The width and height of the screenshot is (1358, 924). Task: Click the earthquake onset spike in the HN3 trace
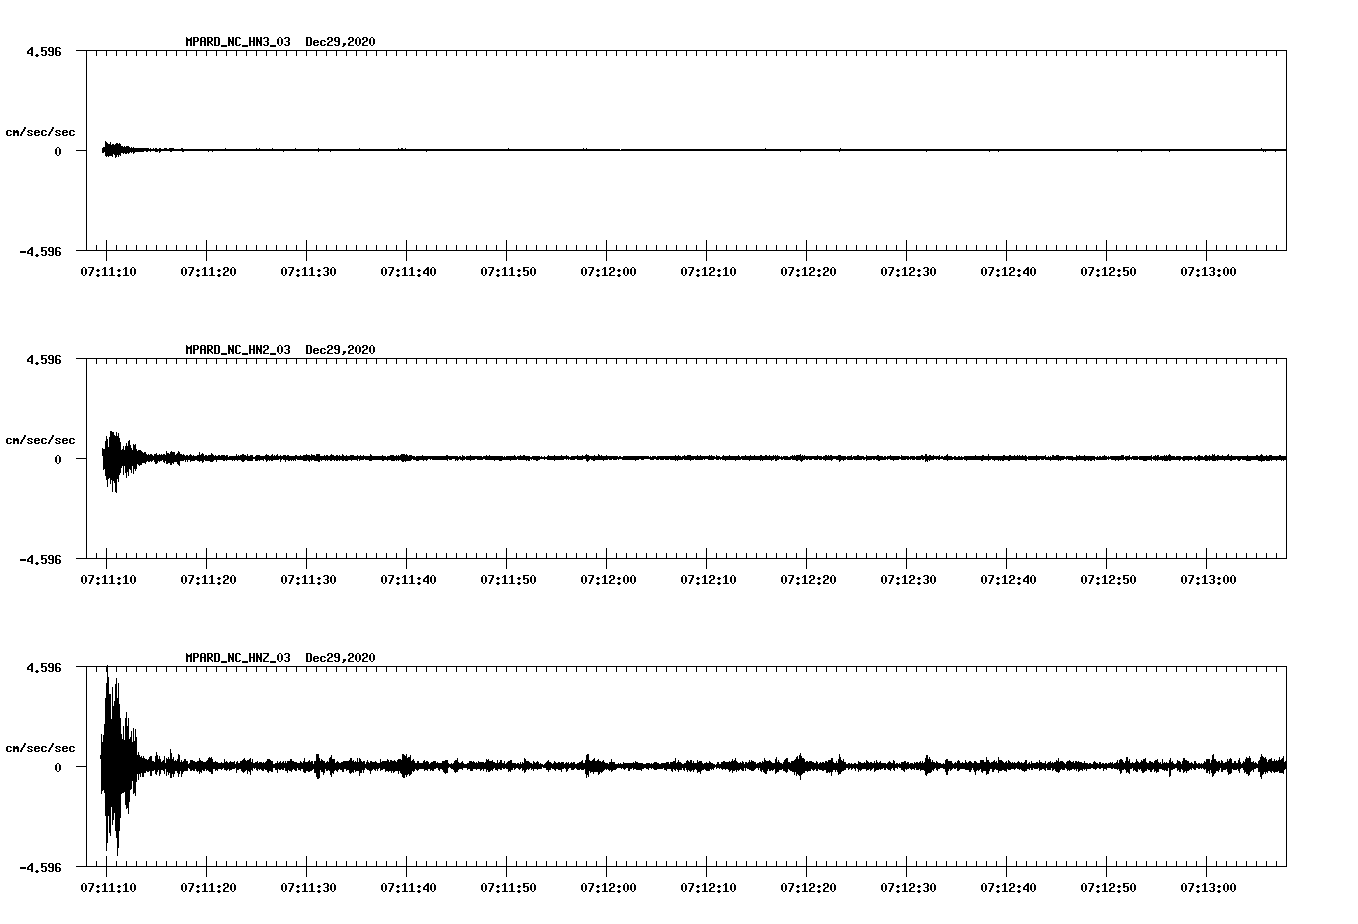click(110, 149)
